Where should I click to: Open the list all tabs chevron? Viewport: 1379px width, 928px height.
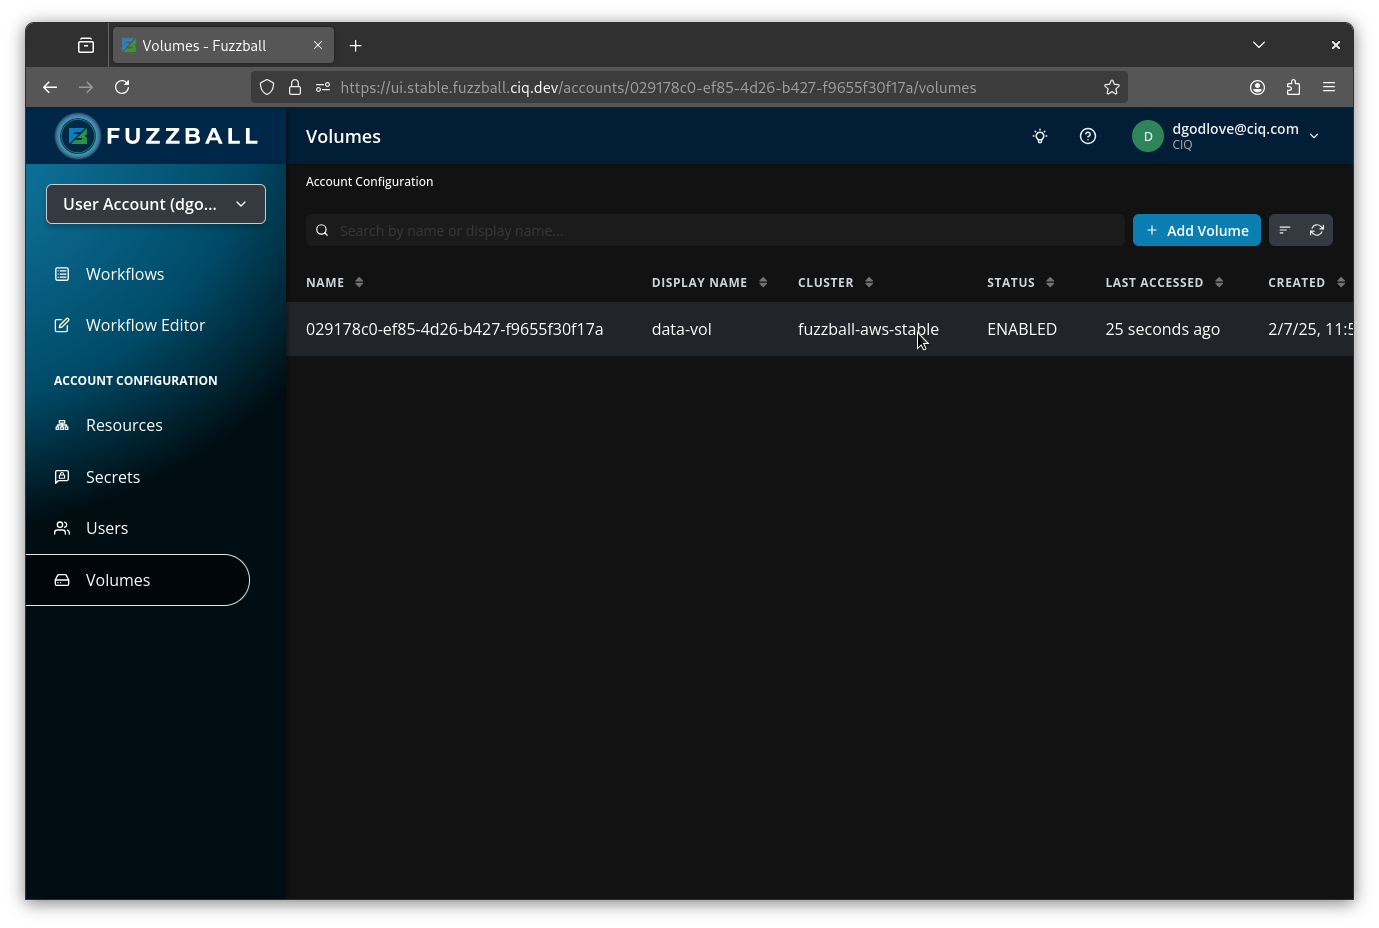(1259, 45)
